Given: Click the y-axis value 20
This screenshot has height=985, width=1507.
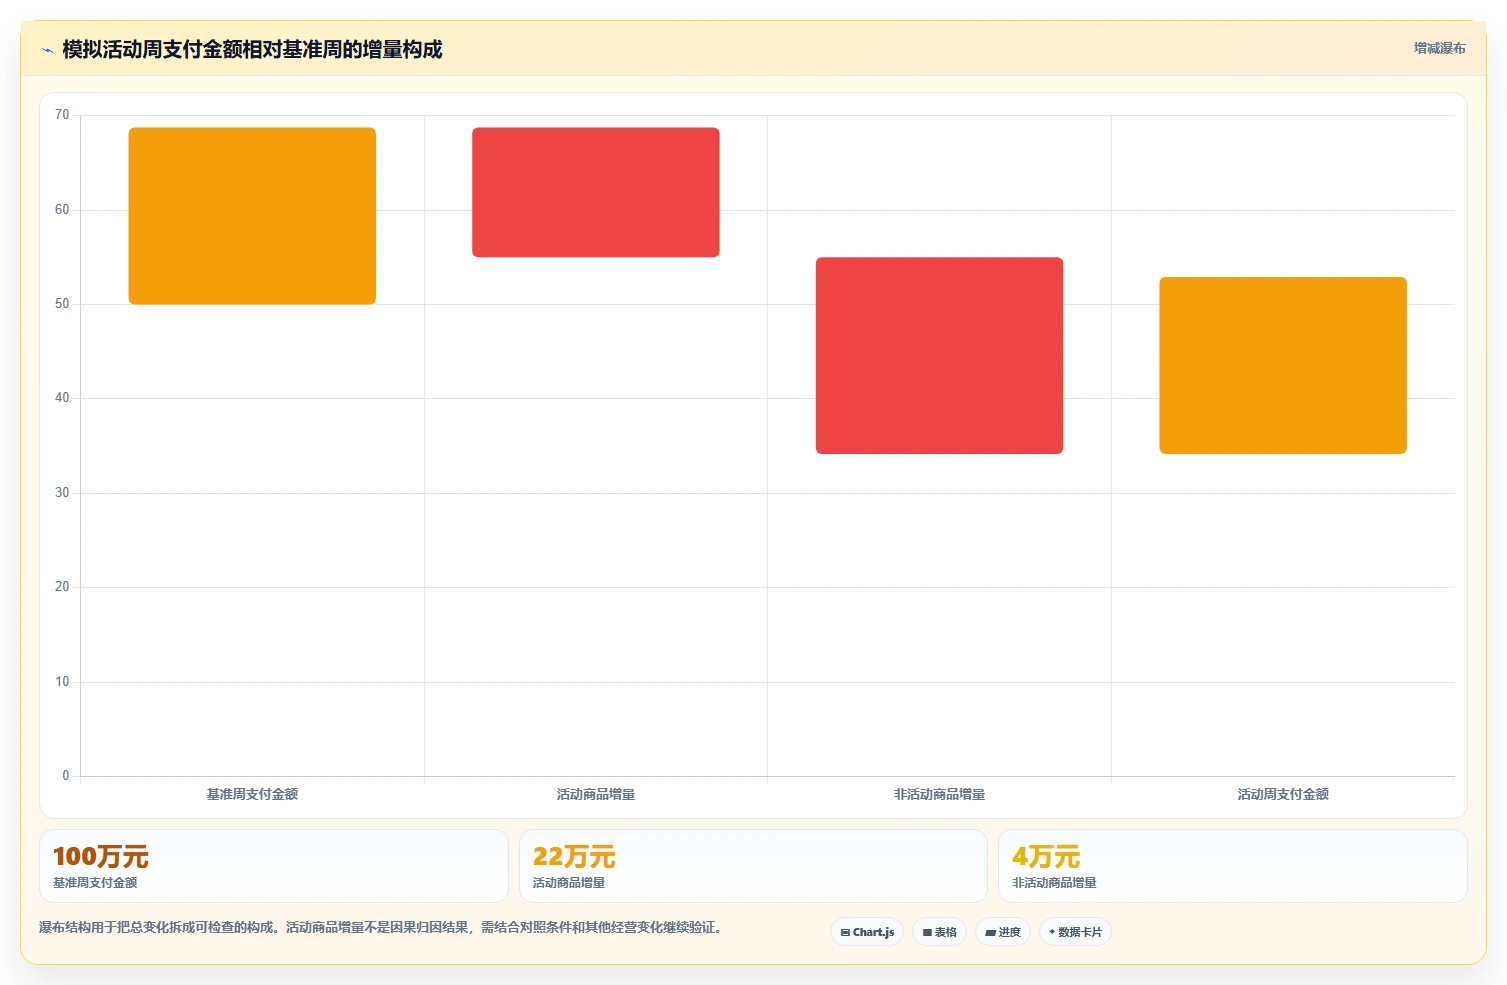Looking at the screenshot, I should point(62,587).
